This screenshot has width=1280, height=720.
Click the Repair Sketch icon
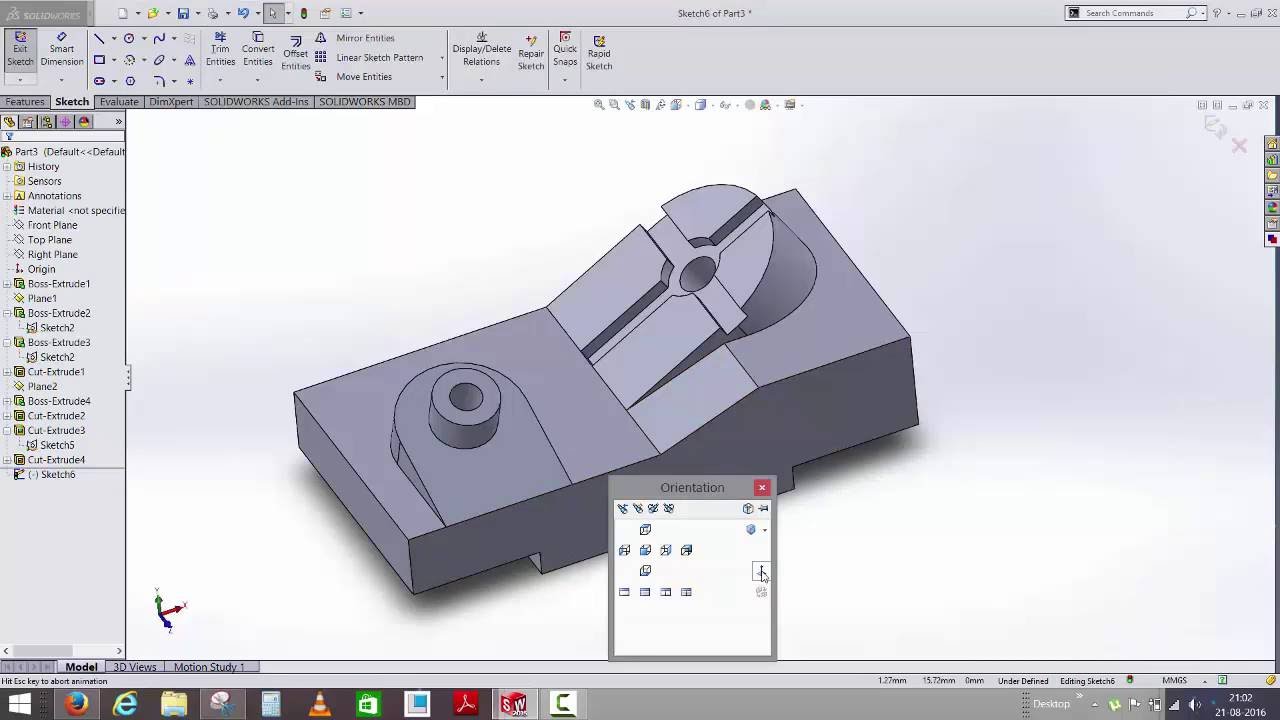(531, 54)
